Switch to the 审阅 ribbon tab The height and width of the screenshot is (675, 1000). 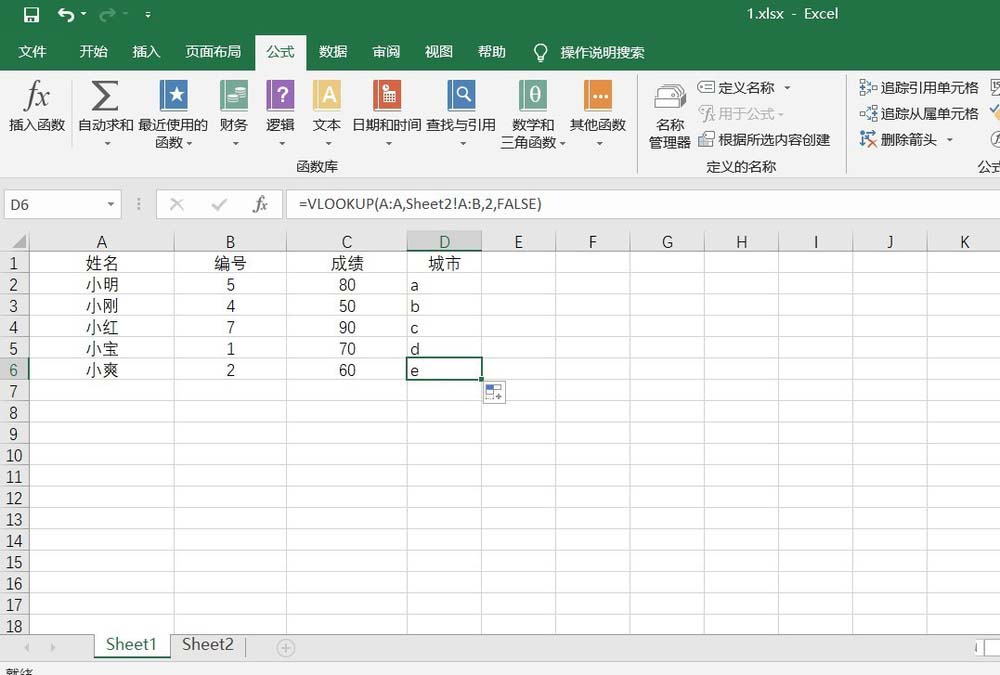tap(386, 52)
